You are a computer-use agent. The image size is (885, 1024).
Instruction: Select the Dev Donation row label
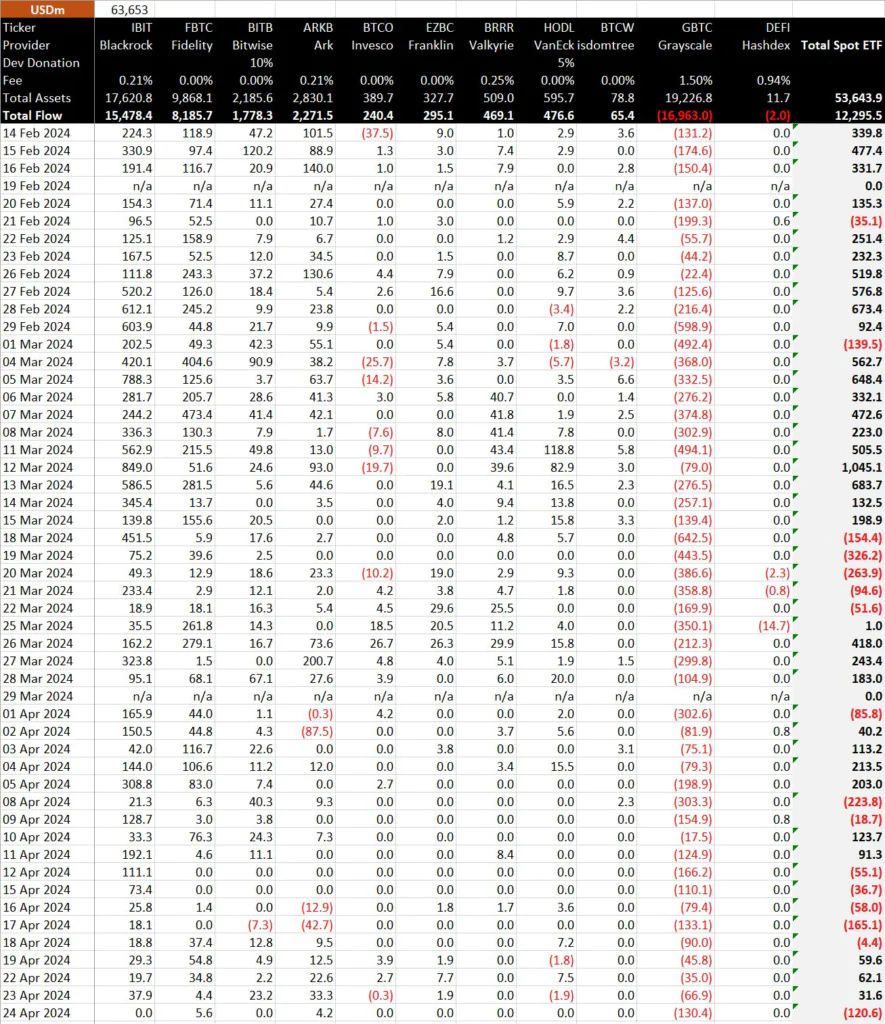(41, 63)
